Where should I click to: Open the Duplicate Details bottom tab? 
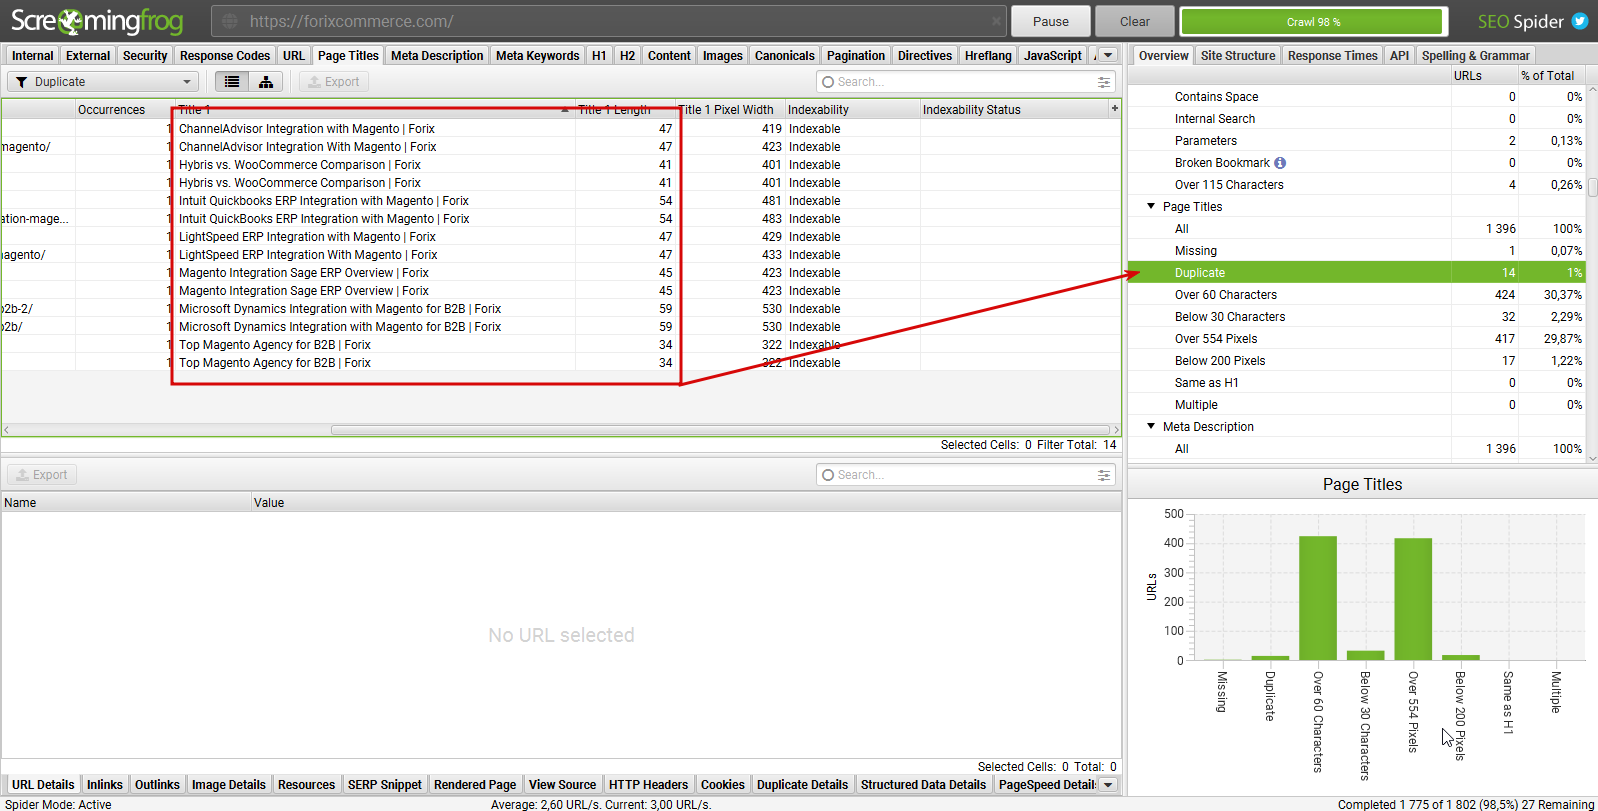(x=802, y=785)
